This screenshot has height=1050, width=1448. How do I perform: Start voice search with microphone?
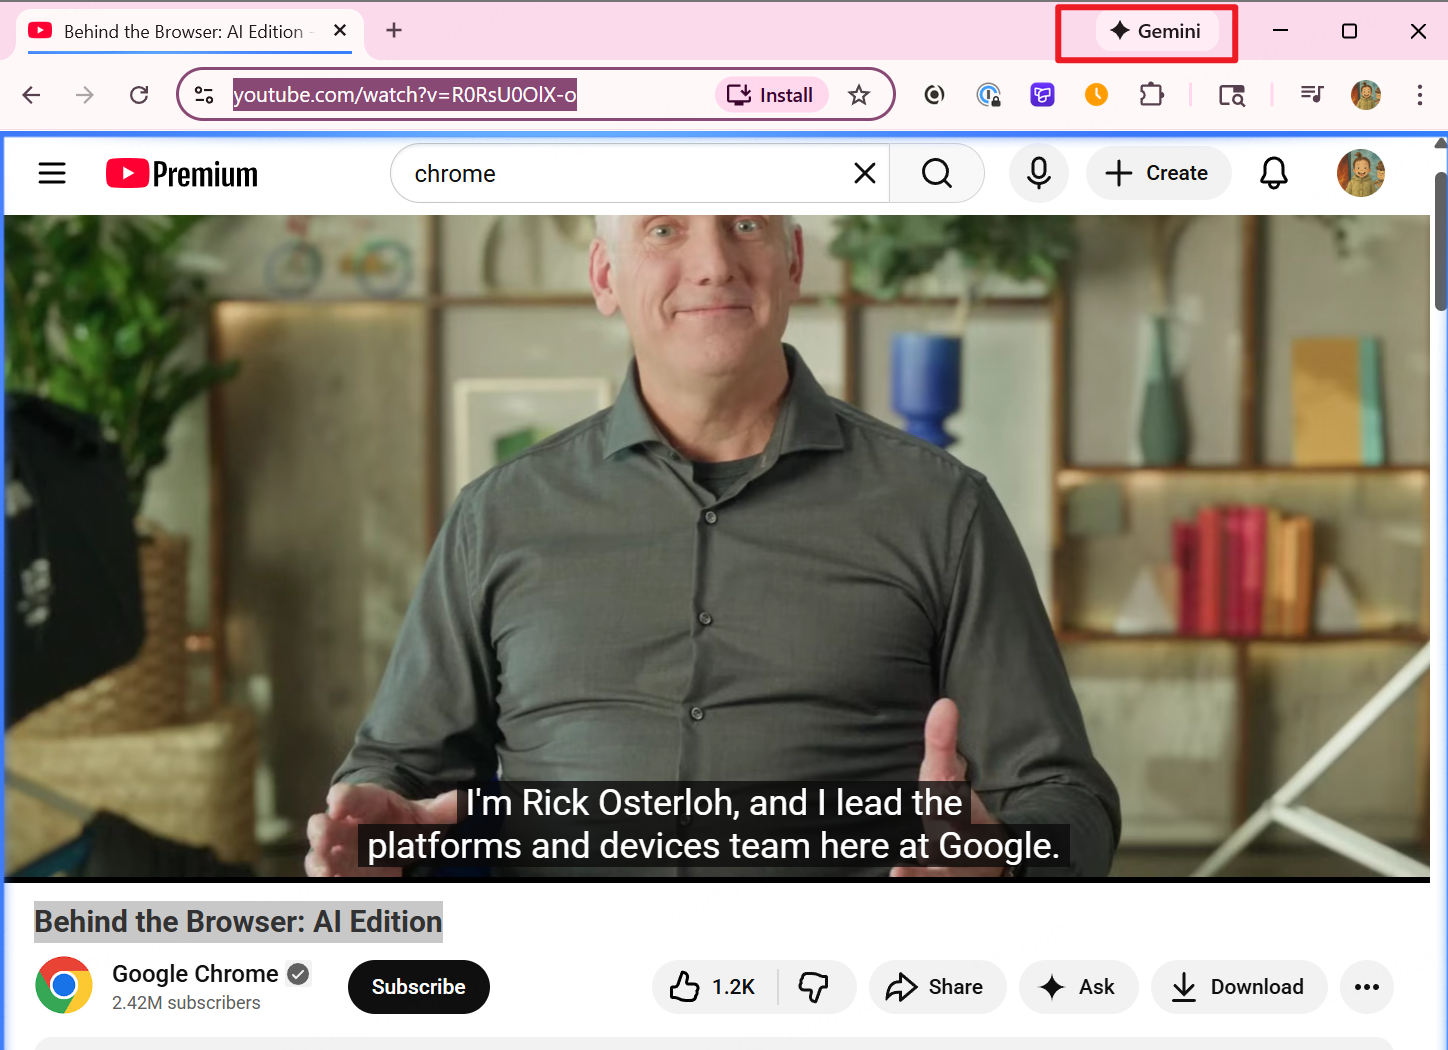(1039, 174)
